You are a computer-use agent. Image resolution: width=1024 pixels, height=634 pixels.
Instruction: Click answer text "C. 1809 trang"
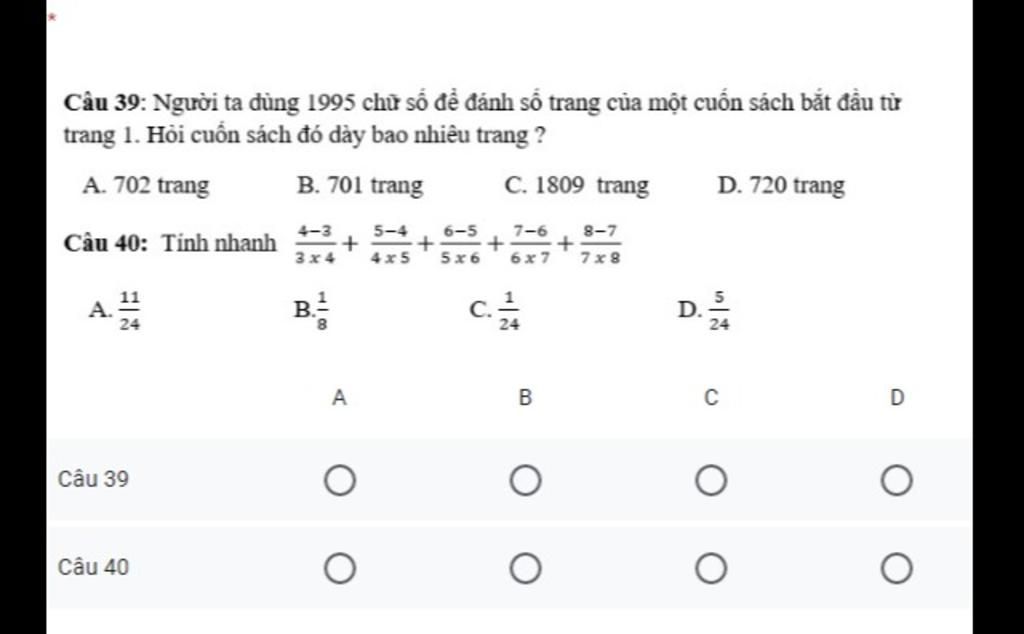point(577,186)
